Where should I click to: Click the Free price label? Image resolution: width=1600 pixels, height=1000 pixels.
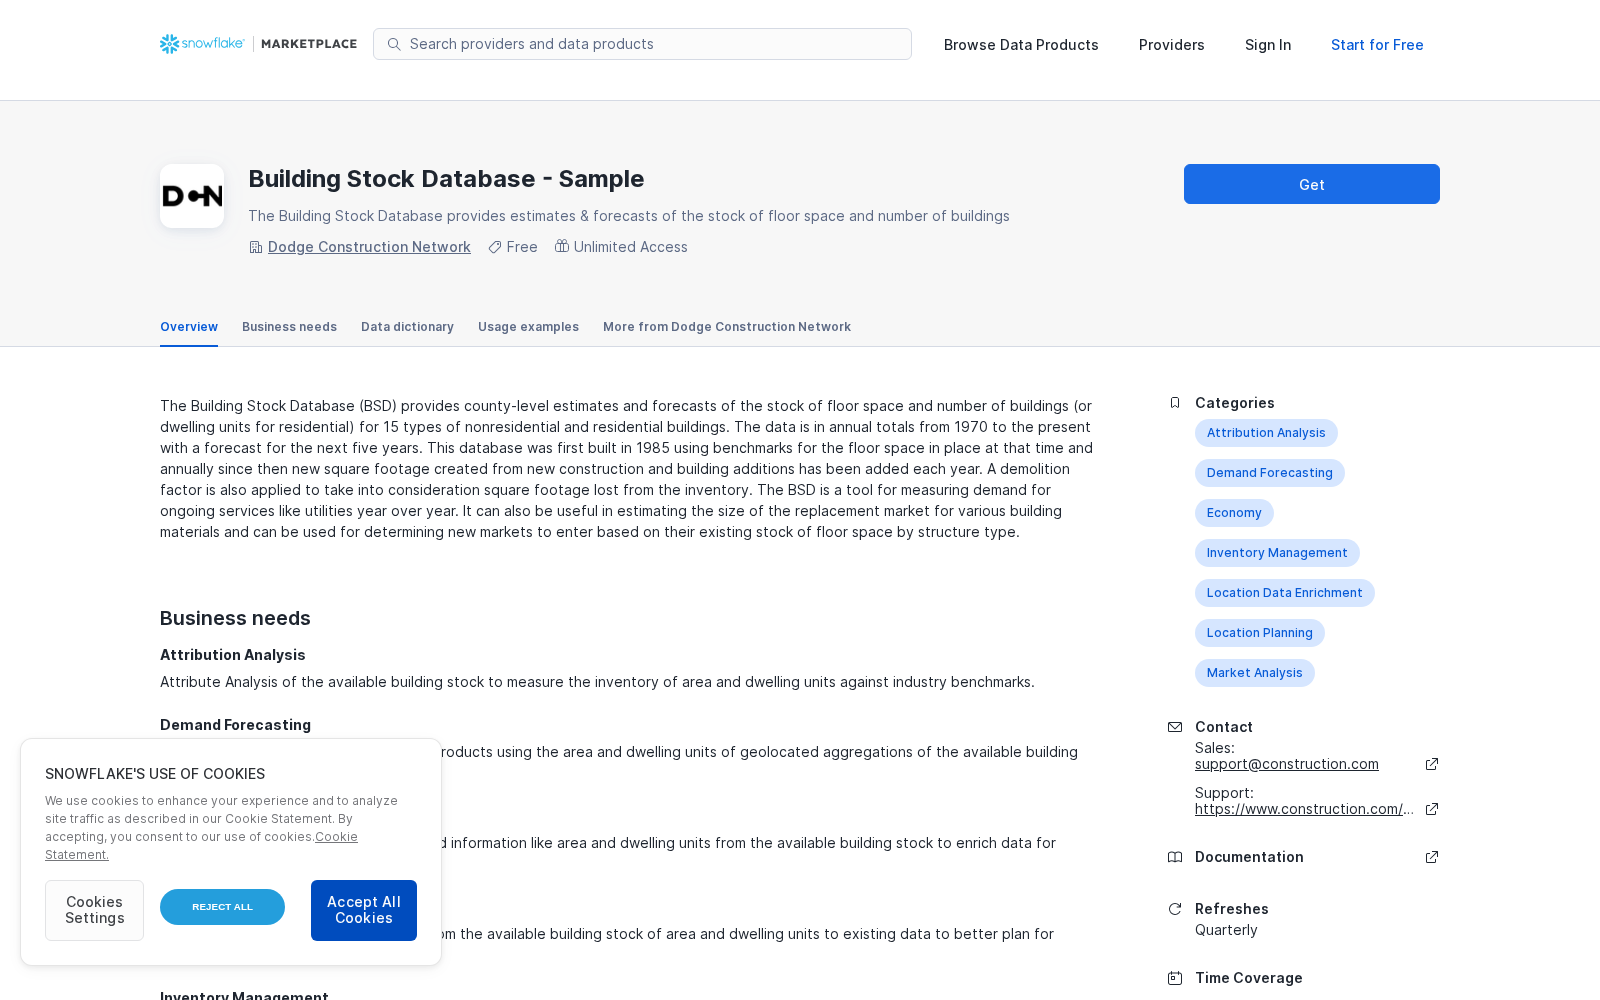click(522, 247)
